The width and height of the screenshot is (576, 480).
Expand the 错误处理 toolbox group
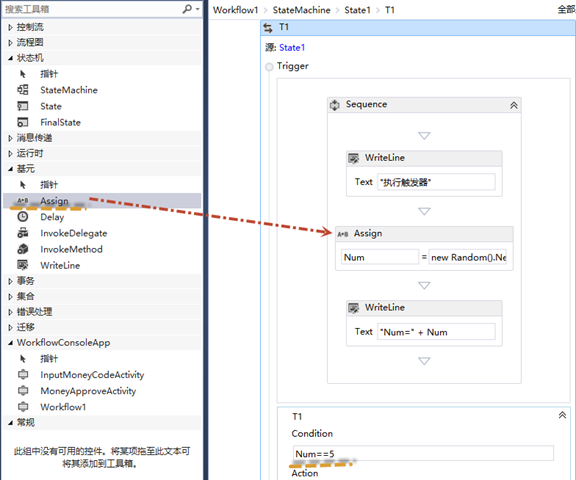(x=10, y=312)
